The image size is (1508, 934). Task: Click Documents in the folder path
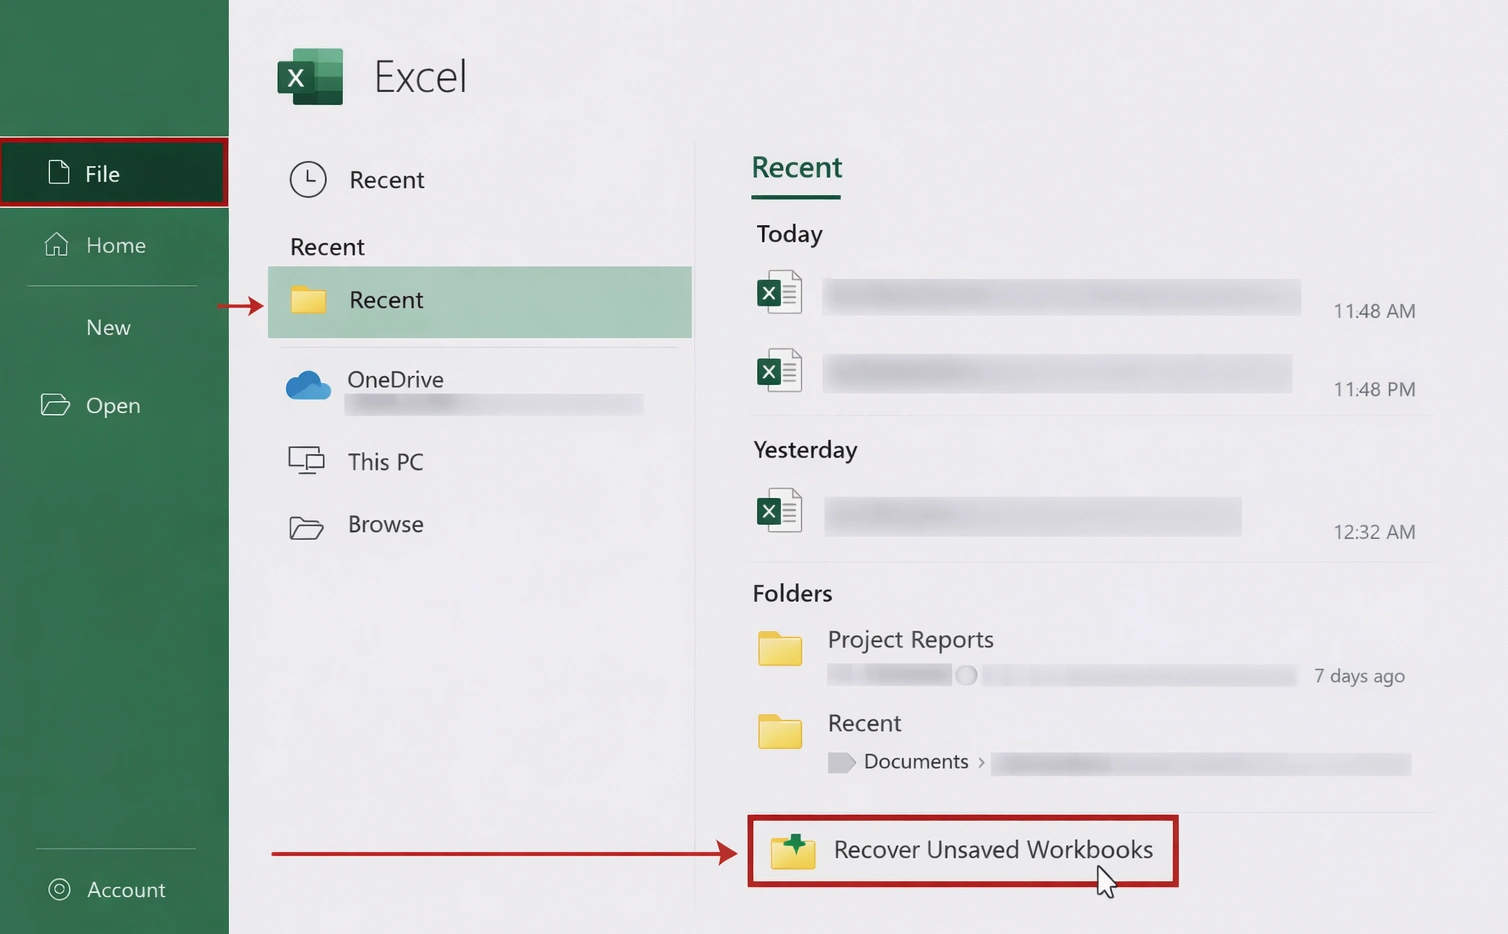pos(916,762)
